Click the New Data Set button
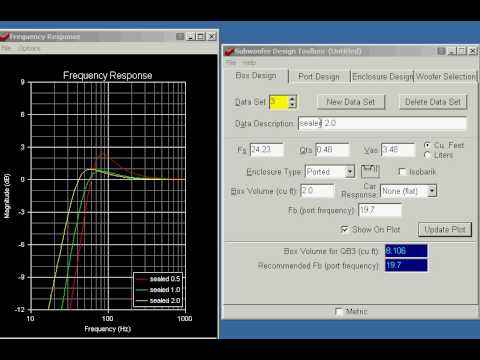Image resolution: width=480 pixels, height=360 pixels. pos(351,102)
